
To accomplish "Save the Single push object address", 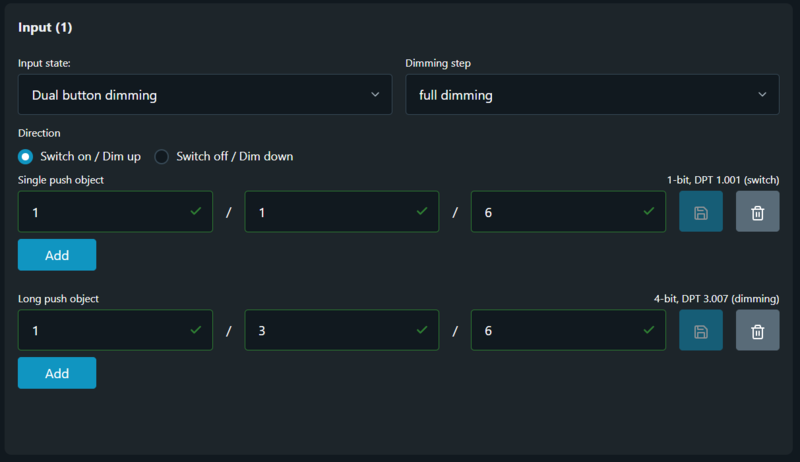I will (701, 212).
